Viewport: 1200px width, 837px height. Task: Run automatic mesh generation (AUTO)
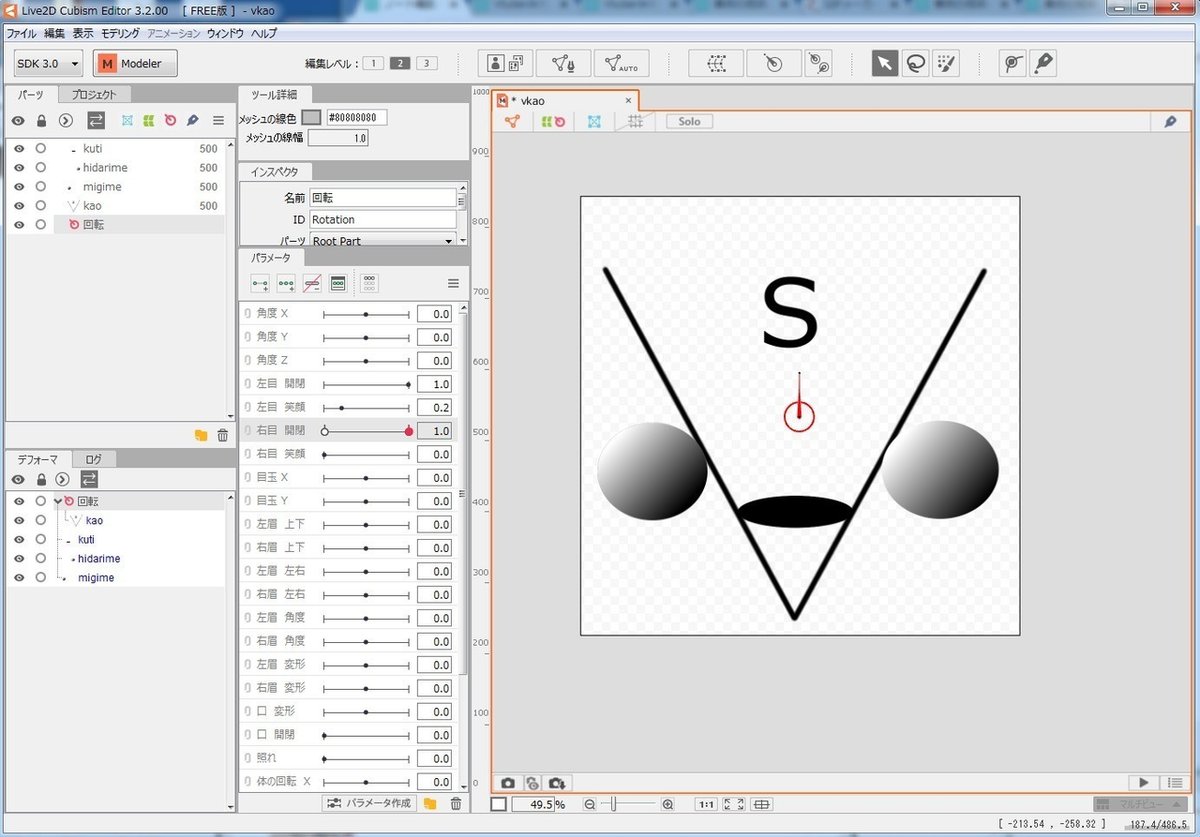[x=621, y=64]
